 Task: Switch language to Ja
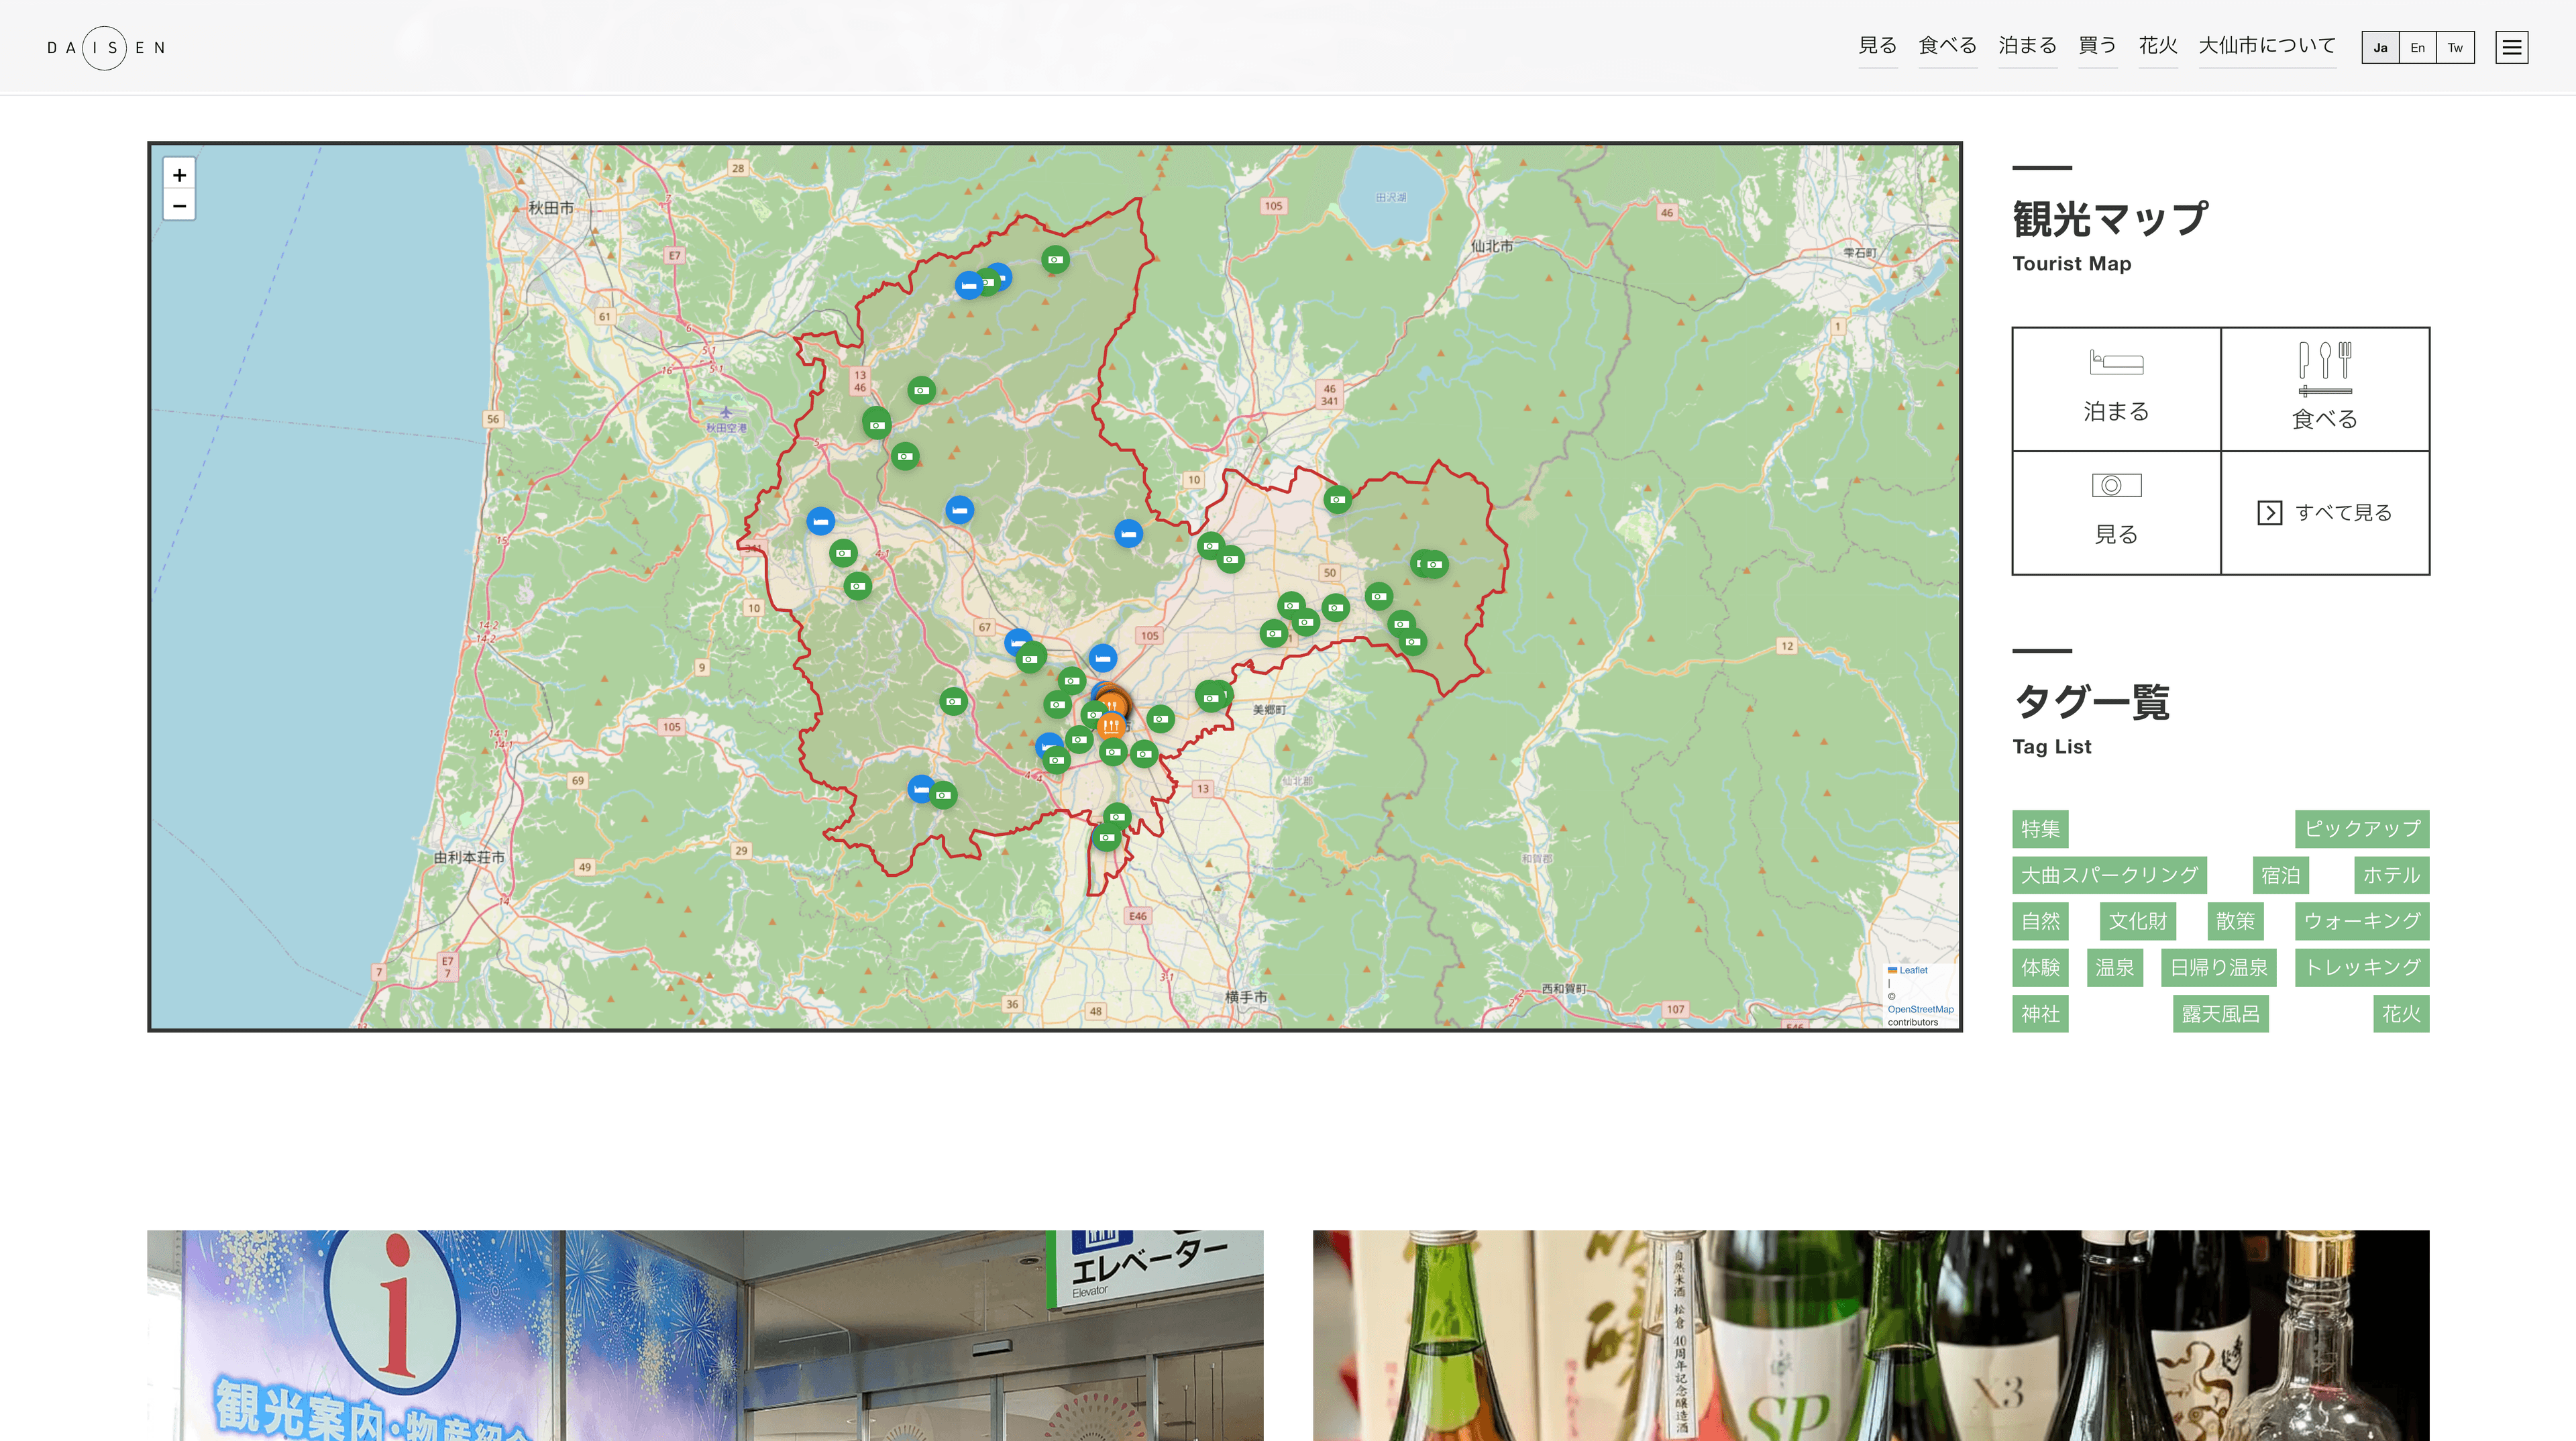coord(2380,47)
